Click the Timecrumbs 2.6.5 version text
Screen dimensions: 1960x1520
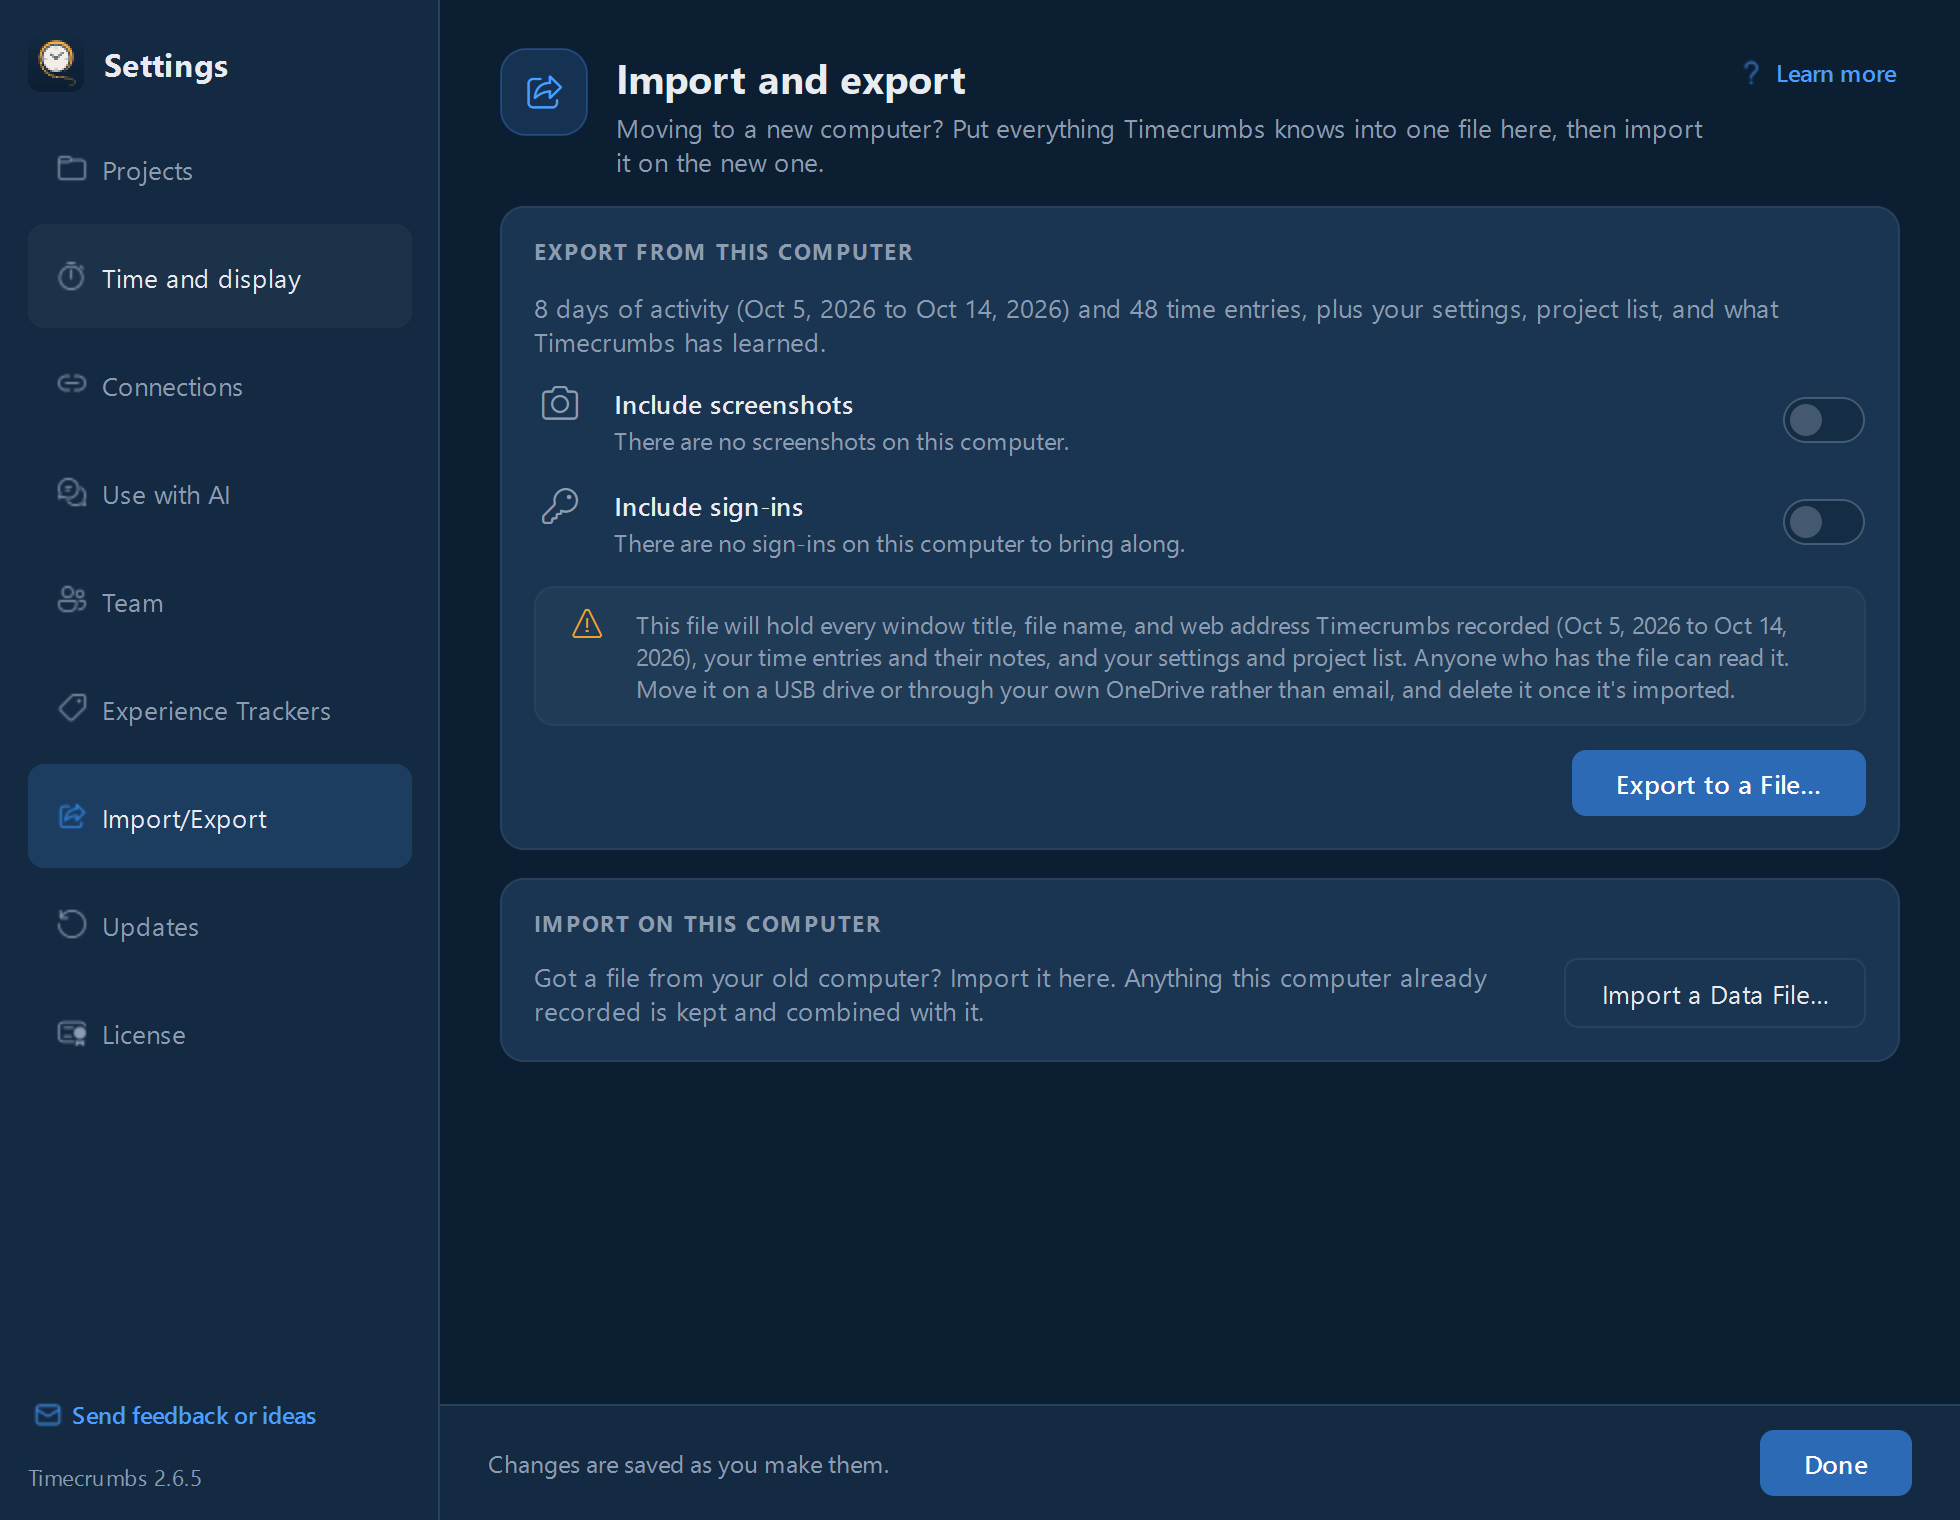115,1478
